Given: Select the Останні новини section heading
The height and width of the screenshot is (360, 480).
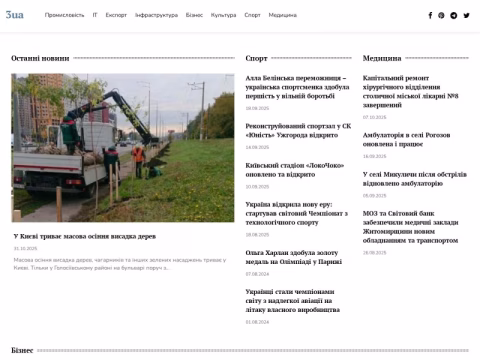Looking at the screenshot, I should pyautogui.click(x=40, y=58).
